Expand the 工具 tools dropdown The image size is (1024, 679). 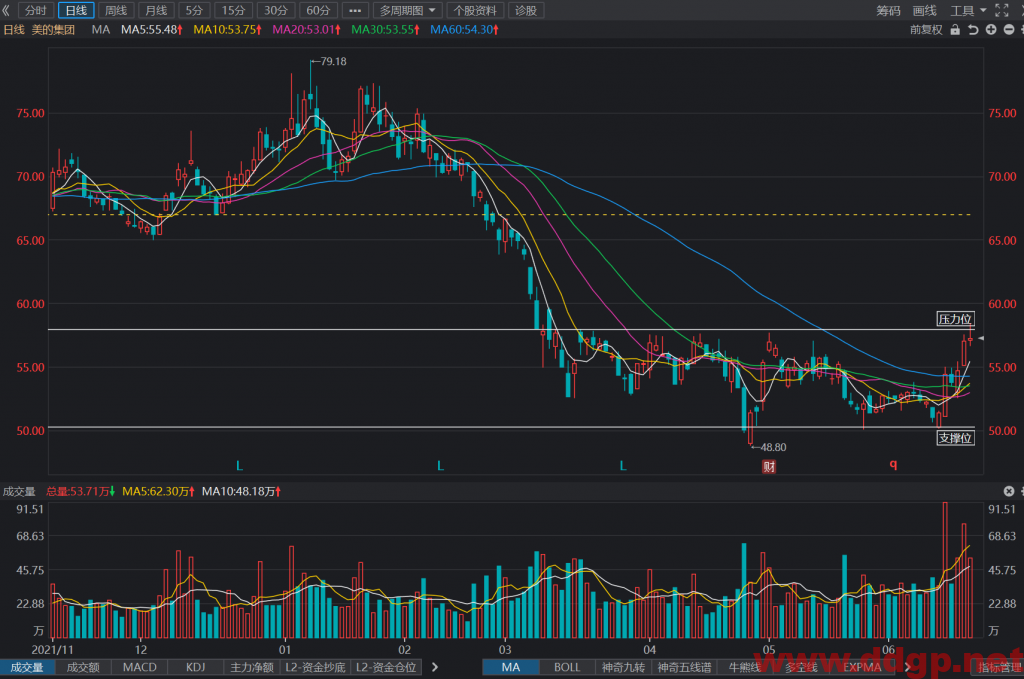[x=968, y=10]
